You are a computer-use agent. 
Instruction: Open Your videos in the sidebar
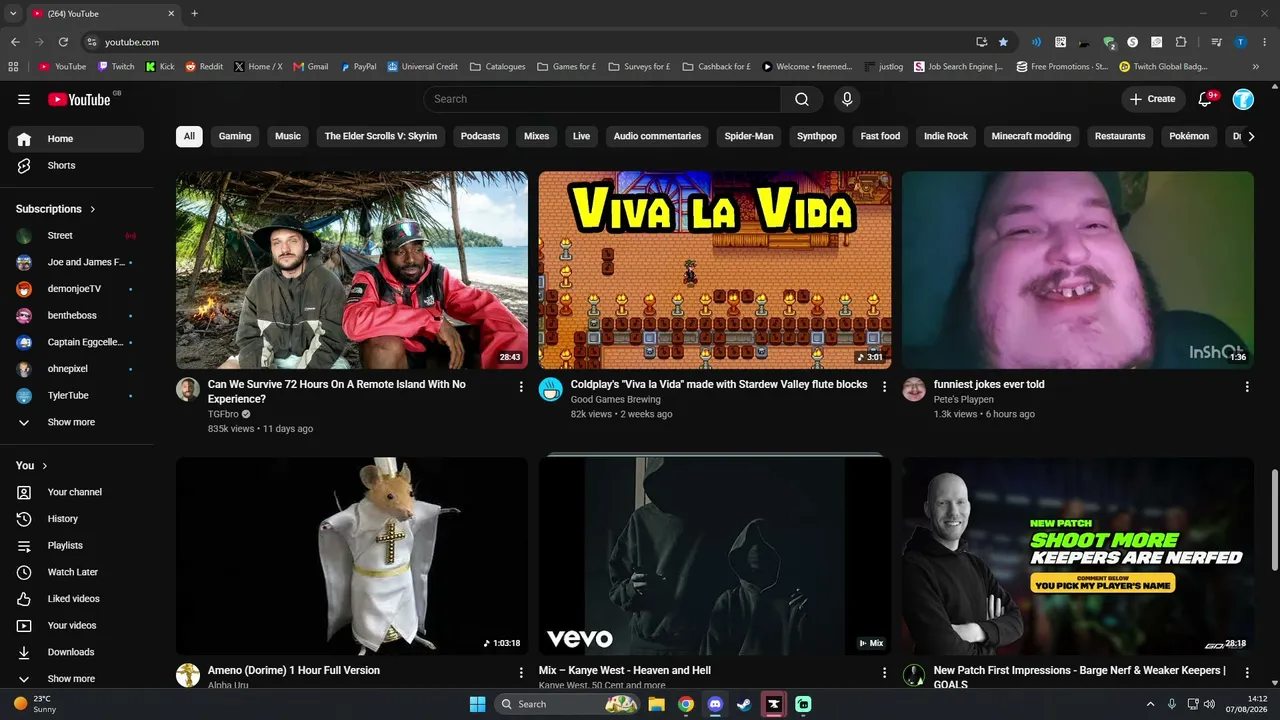coord(76,625)
